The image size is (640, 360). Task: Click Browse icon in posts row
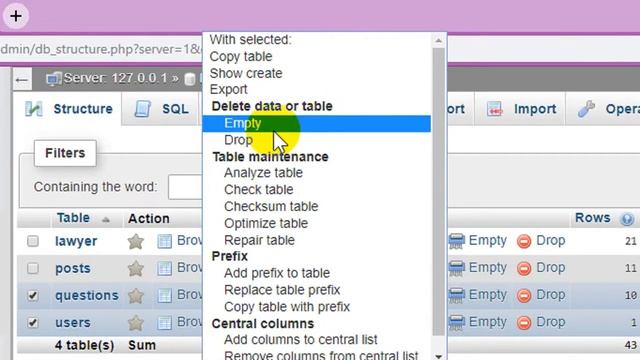164,269
